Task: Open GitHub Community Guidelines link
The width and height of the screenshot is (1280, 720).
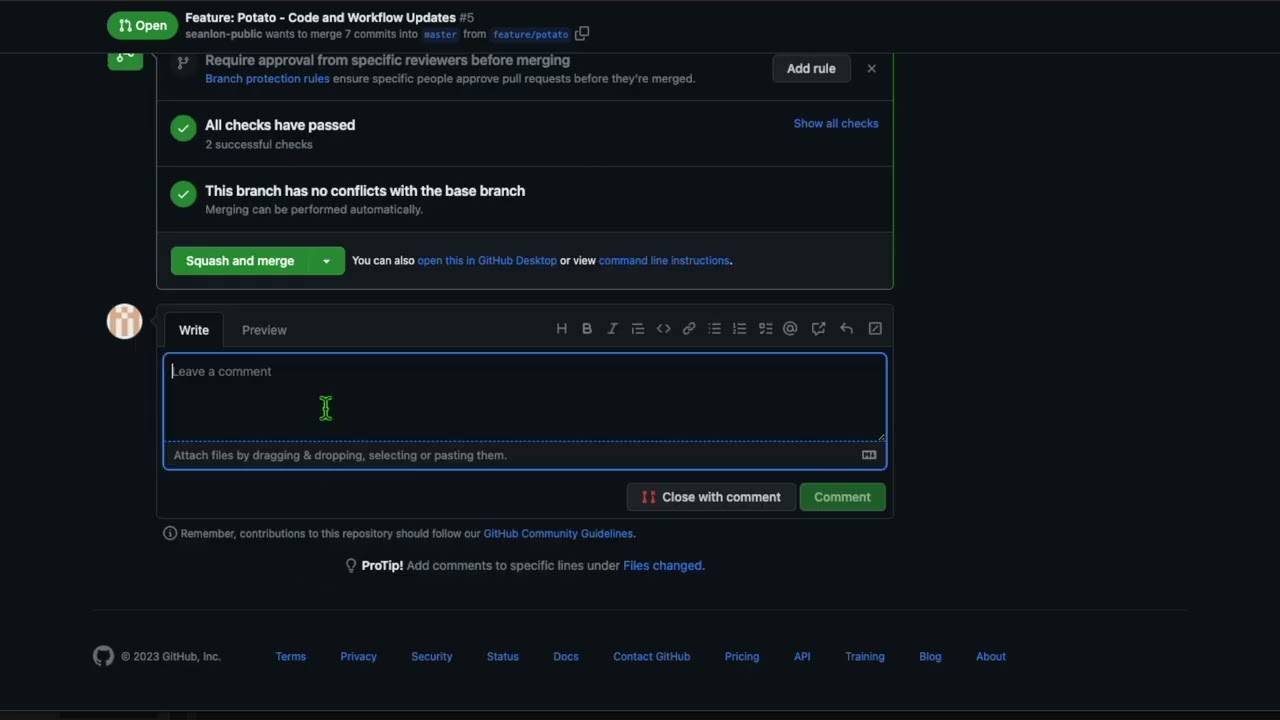Action: [558, 534]
